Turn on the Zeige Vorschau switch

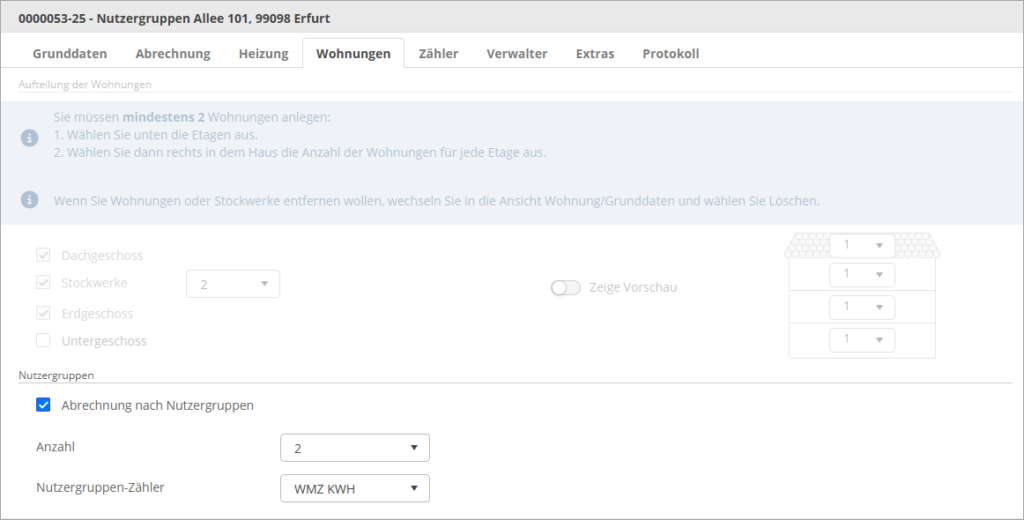click(x=565, y=288)
